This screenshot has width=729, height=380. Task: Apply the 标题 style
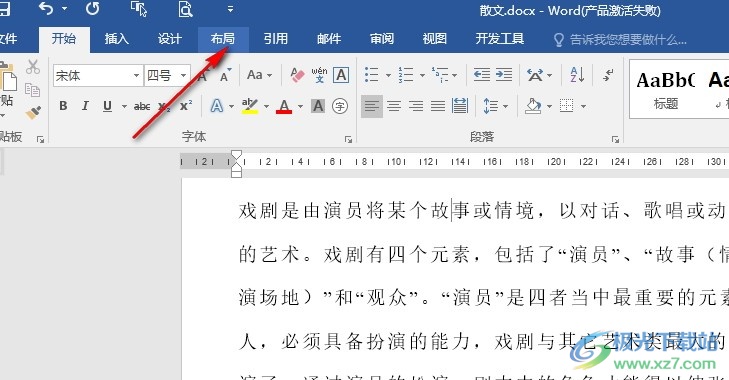pyautogui.click(x=666, y=90)
